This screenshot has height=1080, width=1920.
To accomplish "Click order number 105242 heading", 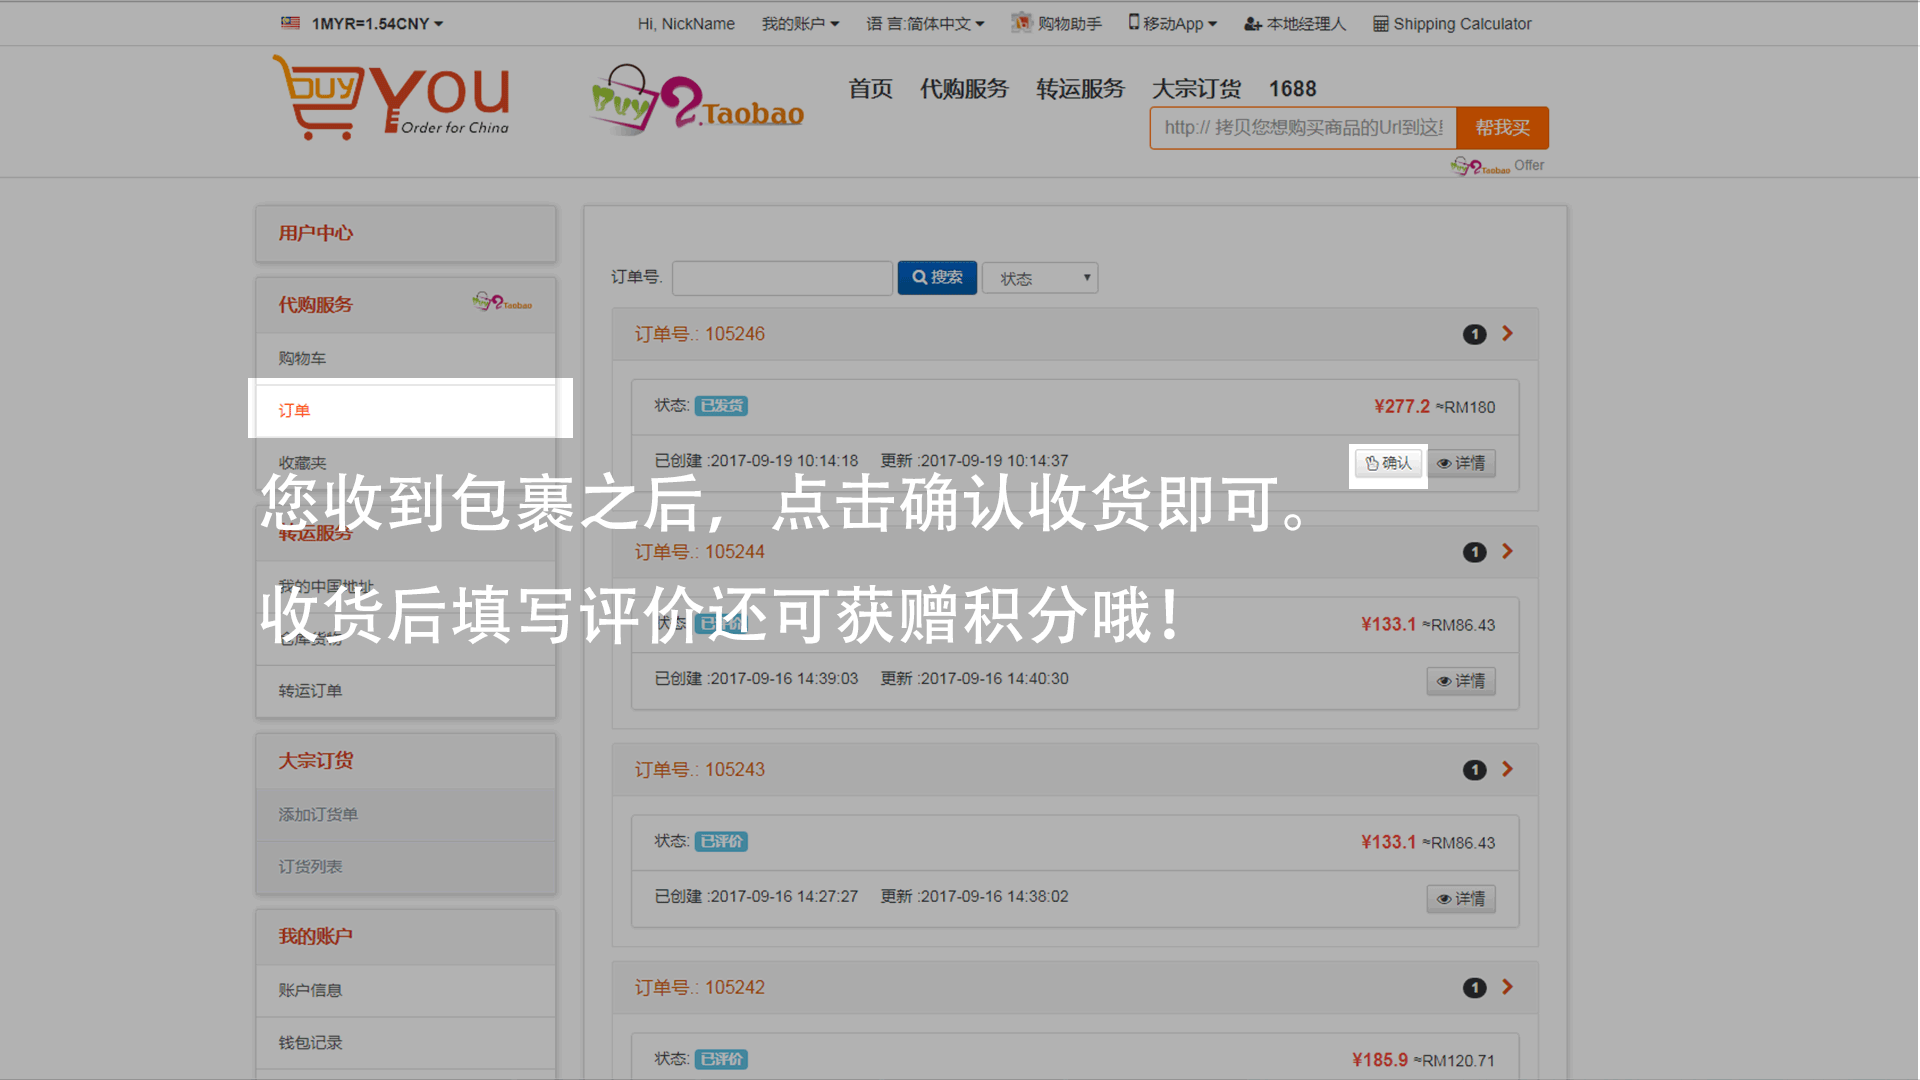I will 700,989.
